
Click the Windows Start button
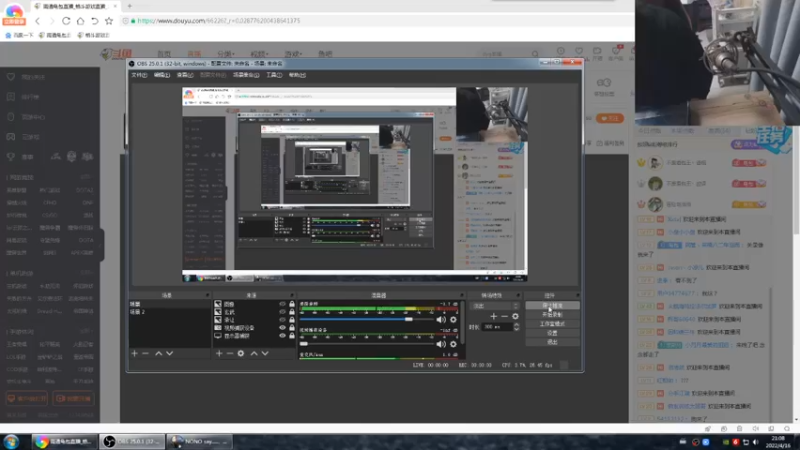pos(11,441)
